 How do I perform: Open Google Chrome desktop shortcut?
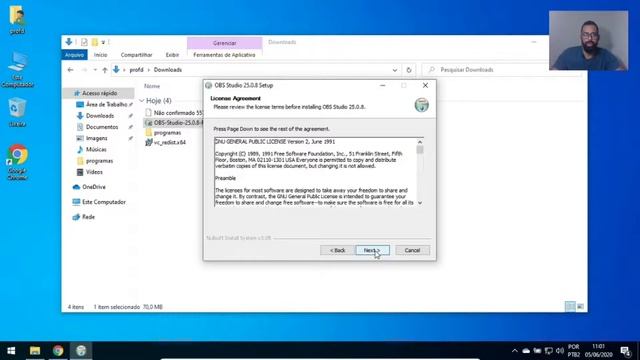(17, 162)
